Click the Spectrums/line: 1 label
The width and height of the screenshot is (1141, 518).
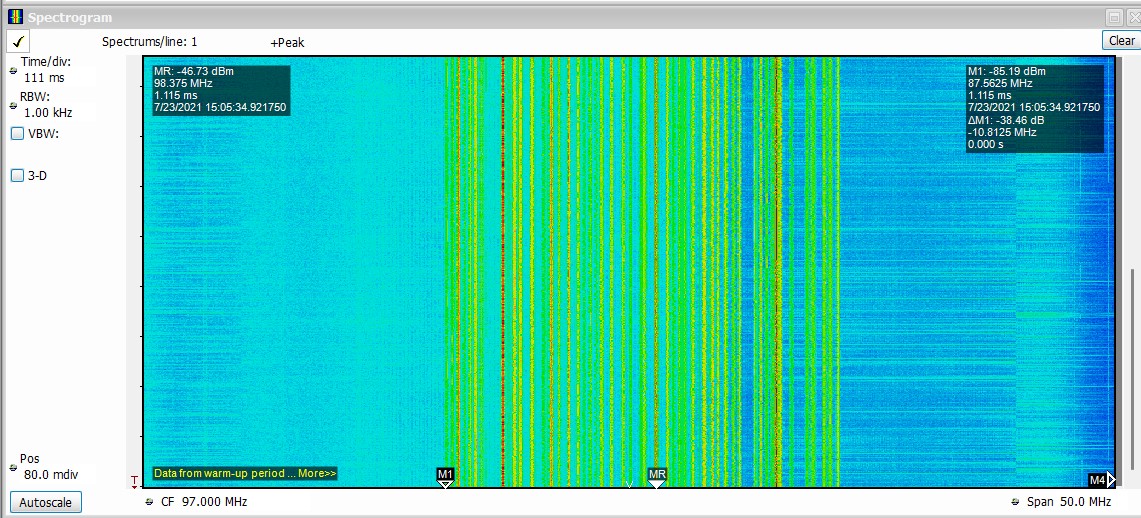click(149, 42)
